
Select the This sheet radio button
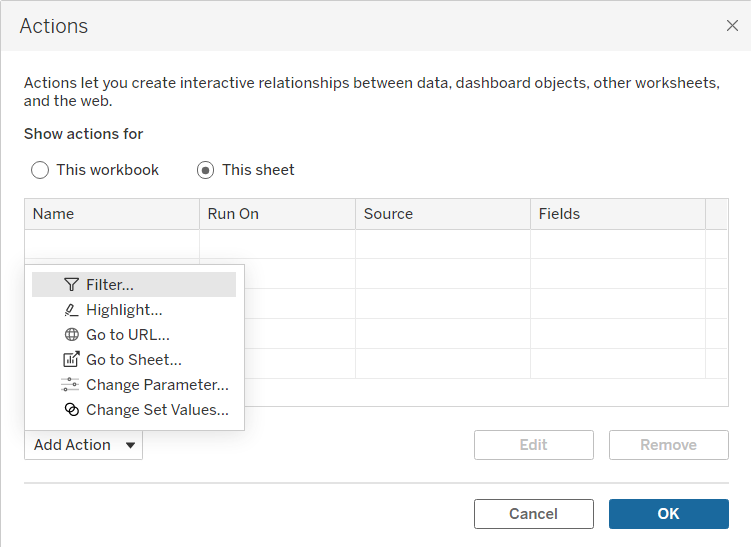coord(206,170)
